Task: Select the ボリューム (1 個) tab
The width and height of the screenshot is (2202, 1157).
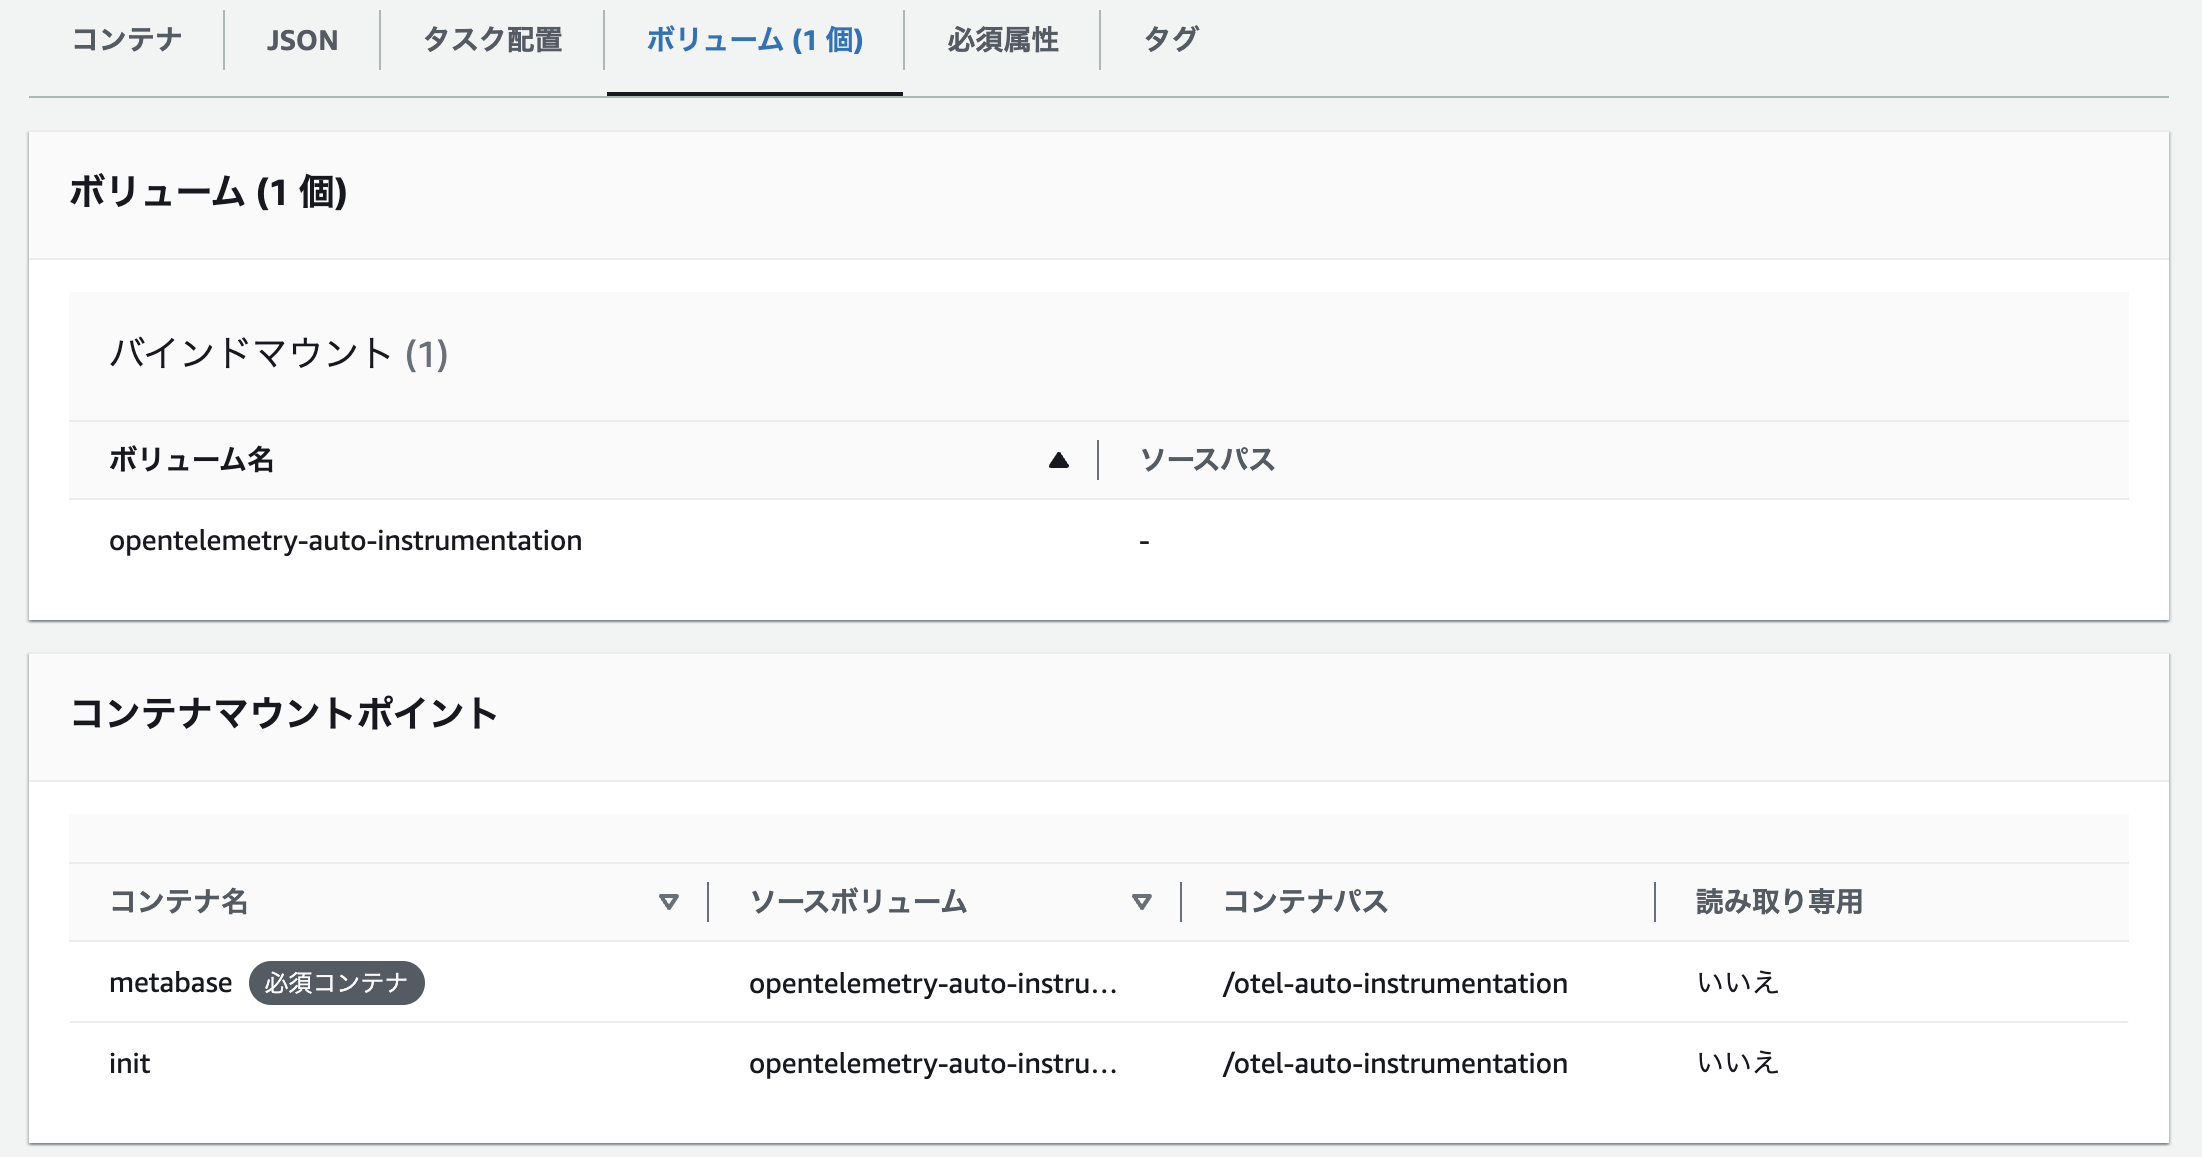Action: (x=753, y=39)
